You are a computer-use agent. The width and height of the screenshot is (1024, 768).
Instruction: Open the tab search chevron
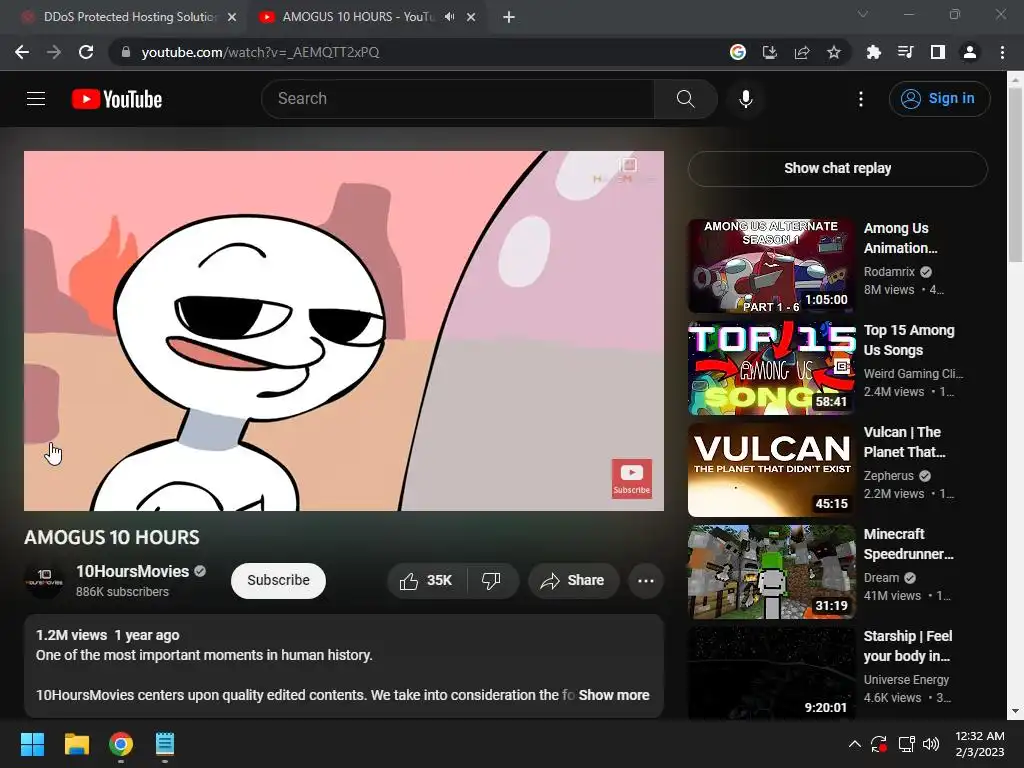pyautogui.click(x=863, y=14)
